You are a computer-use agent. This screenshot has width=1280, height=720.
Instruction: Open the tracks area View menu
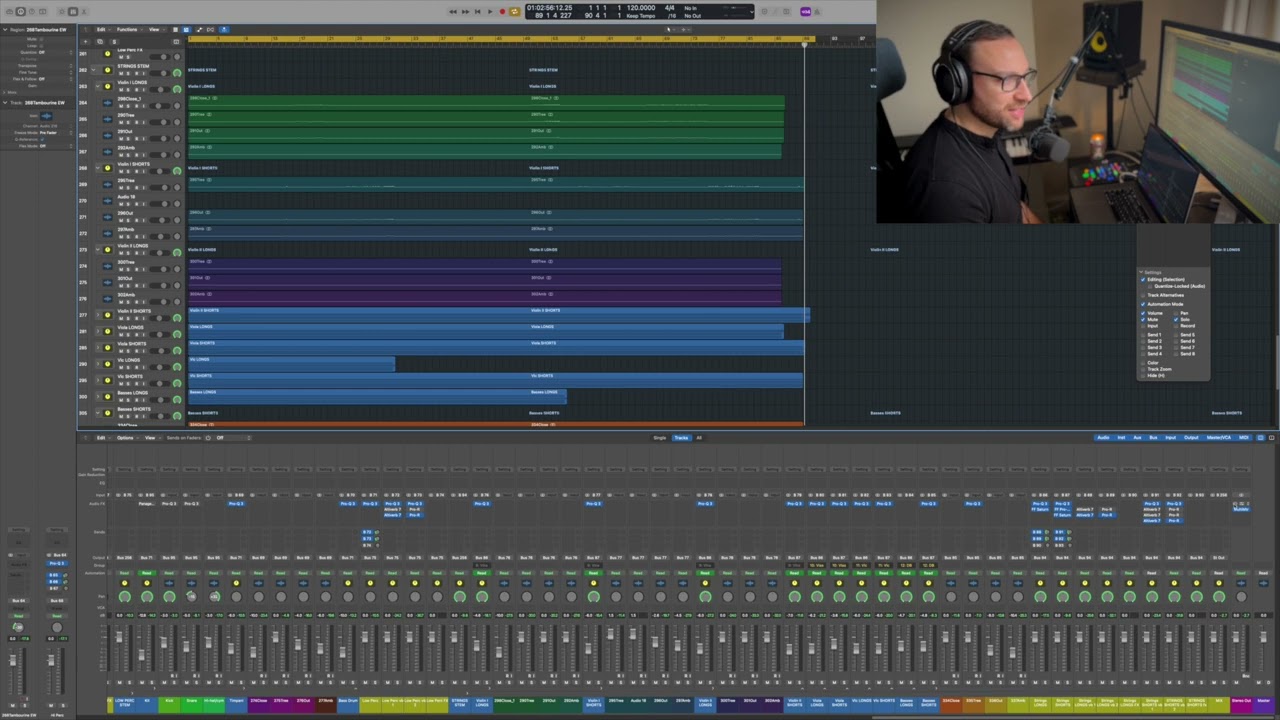point(156,29)
